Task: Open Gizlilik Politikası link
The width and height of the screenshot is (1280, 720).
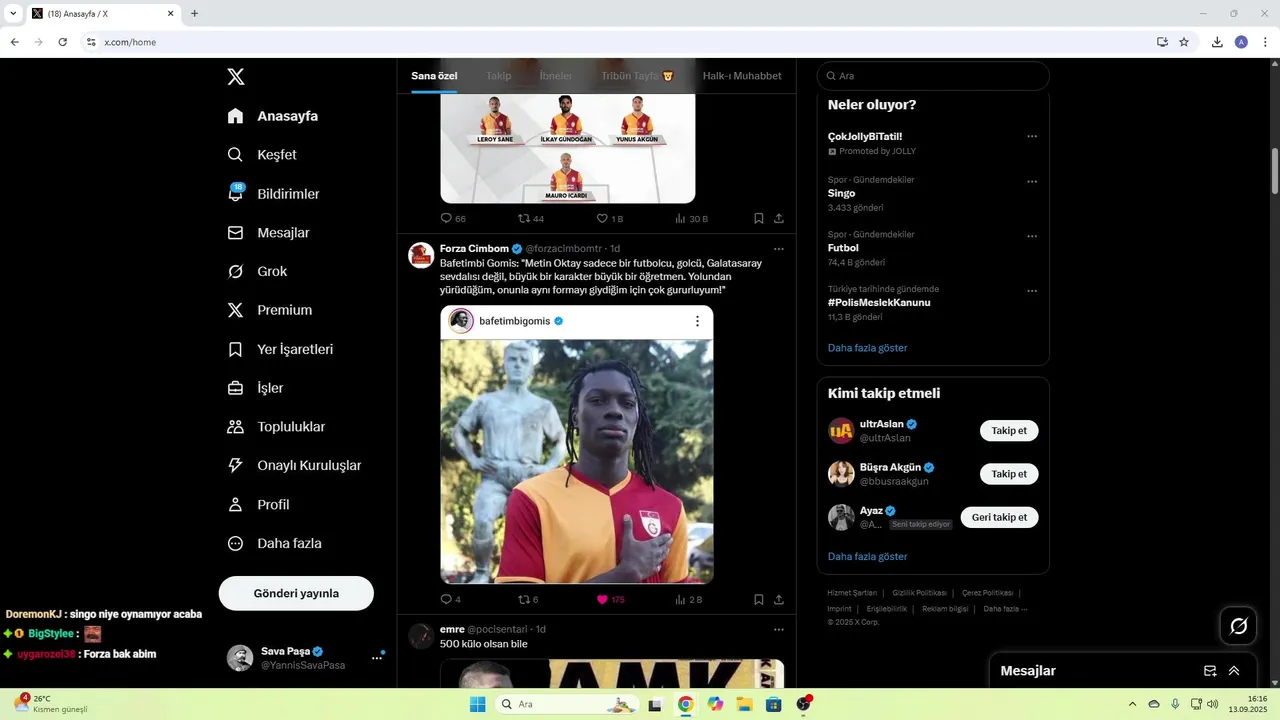Action: [919, 593]
